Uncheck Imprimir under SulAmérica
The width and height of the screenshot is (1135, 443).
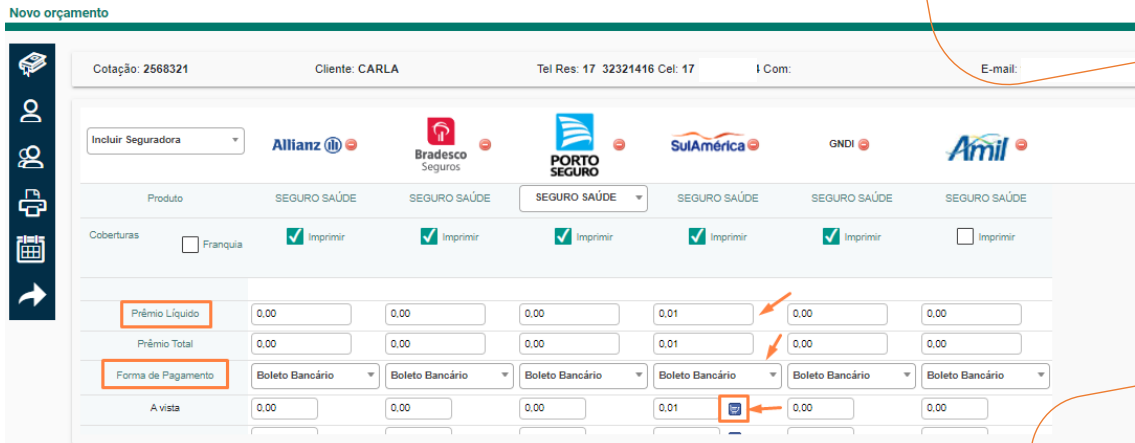tap(697, 236)
